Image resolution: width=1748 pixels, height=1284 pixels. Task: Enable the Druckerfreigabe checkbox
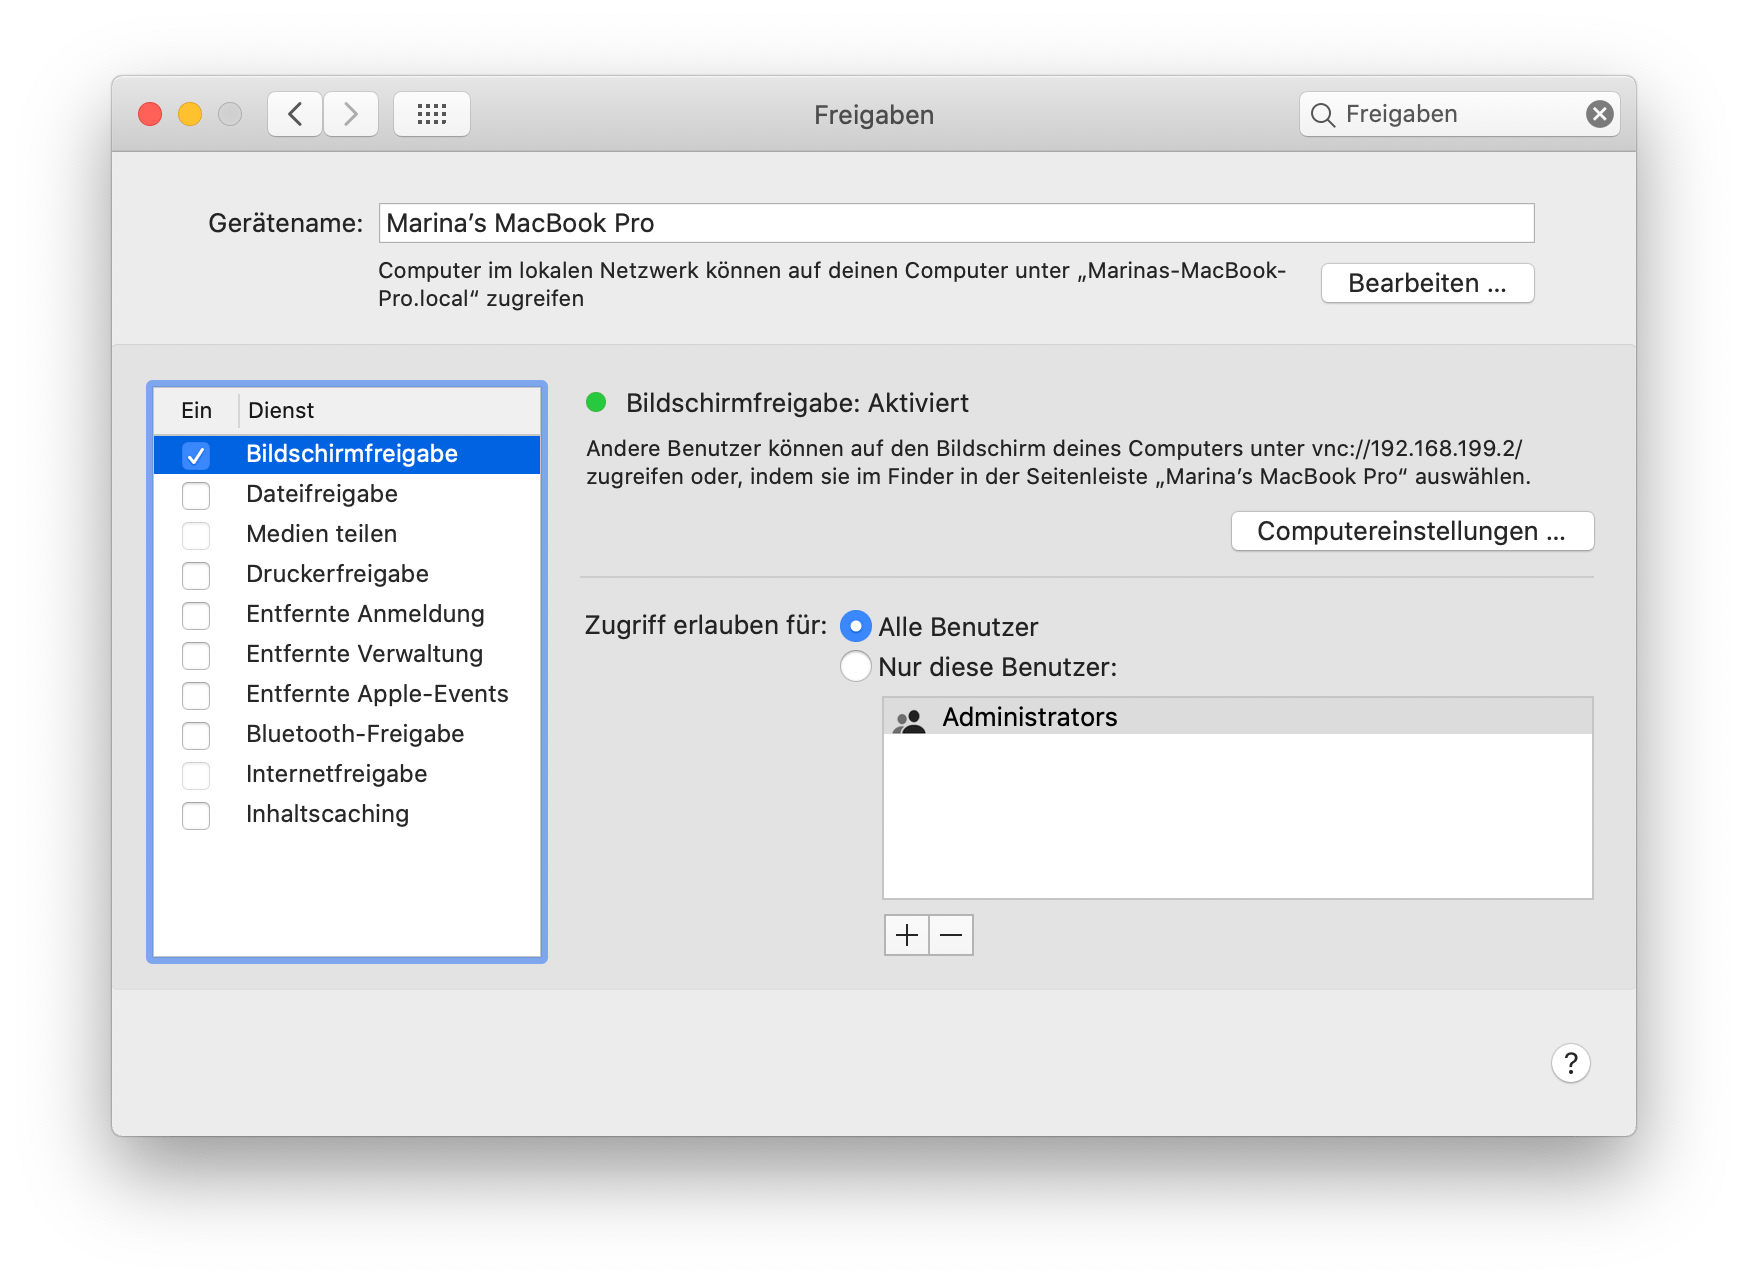pyautogui.click(x=196, y=575)
